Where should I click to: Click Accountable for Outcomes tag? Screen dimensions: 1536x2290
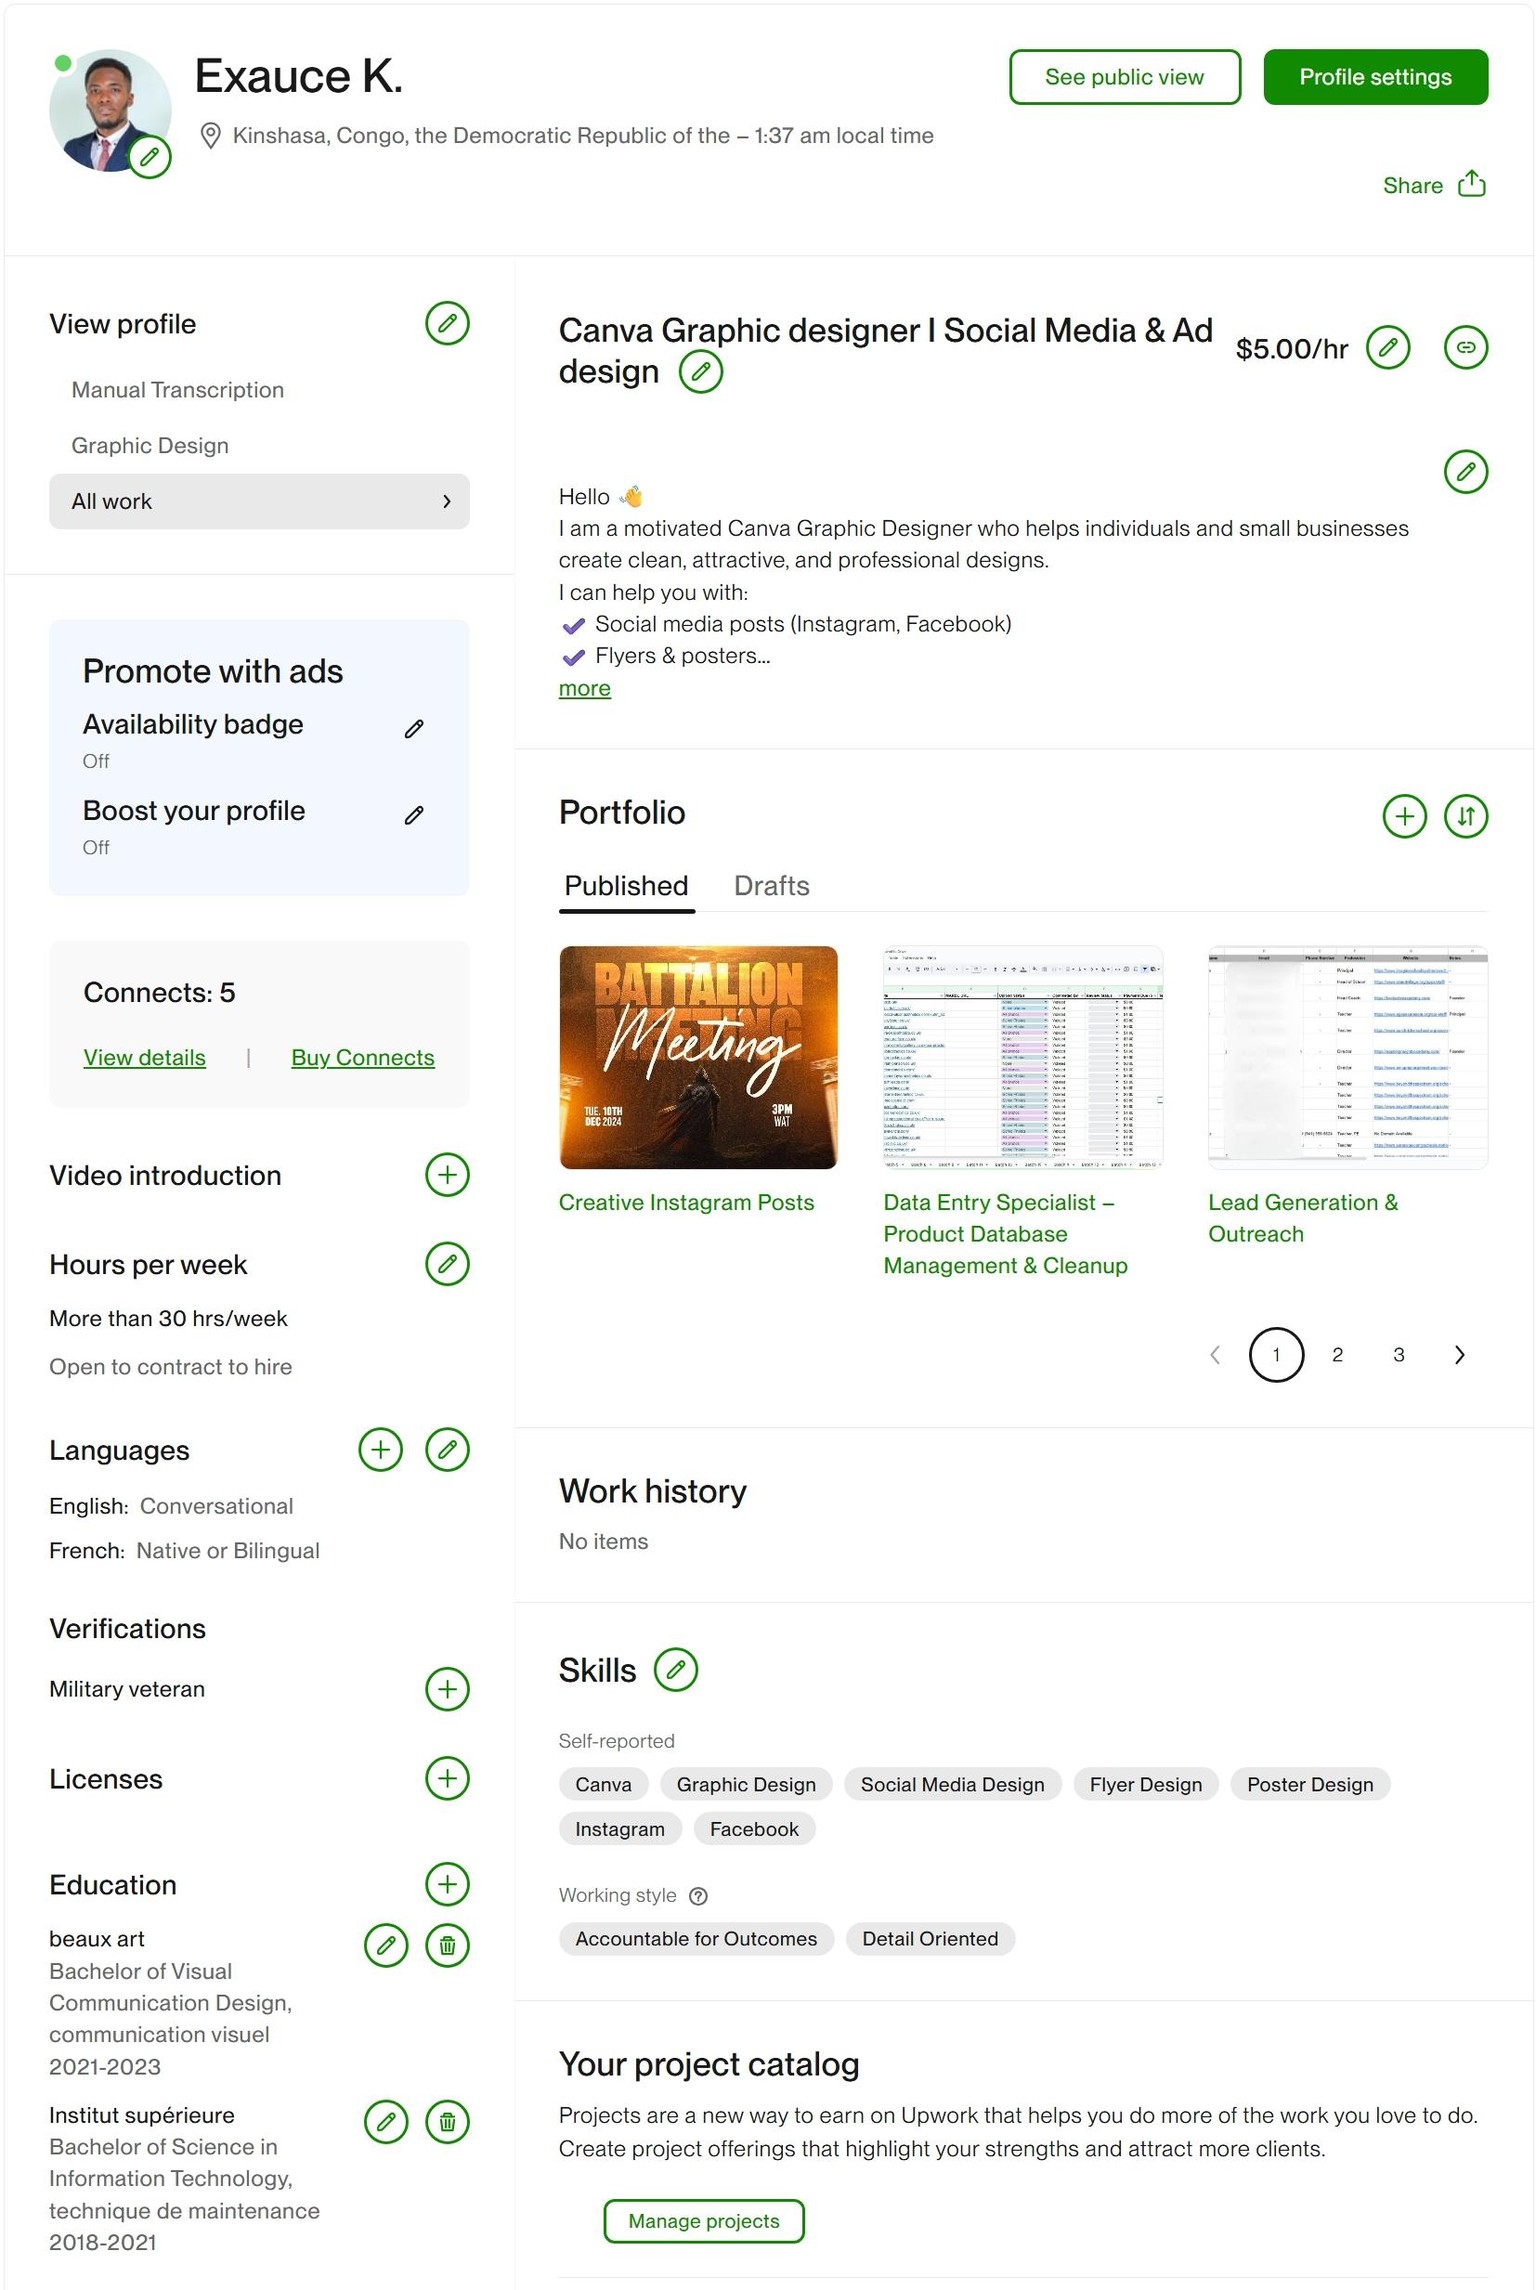coord(696,1939)
